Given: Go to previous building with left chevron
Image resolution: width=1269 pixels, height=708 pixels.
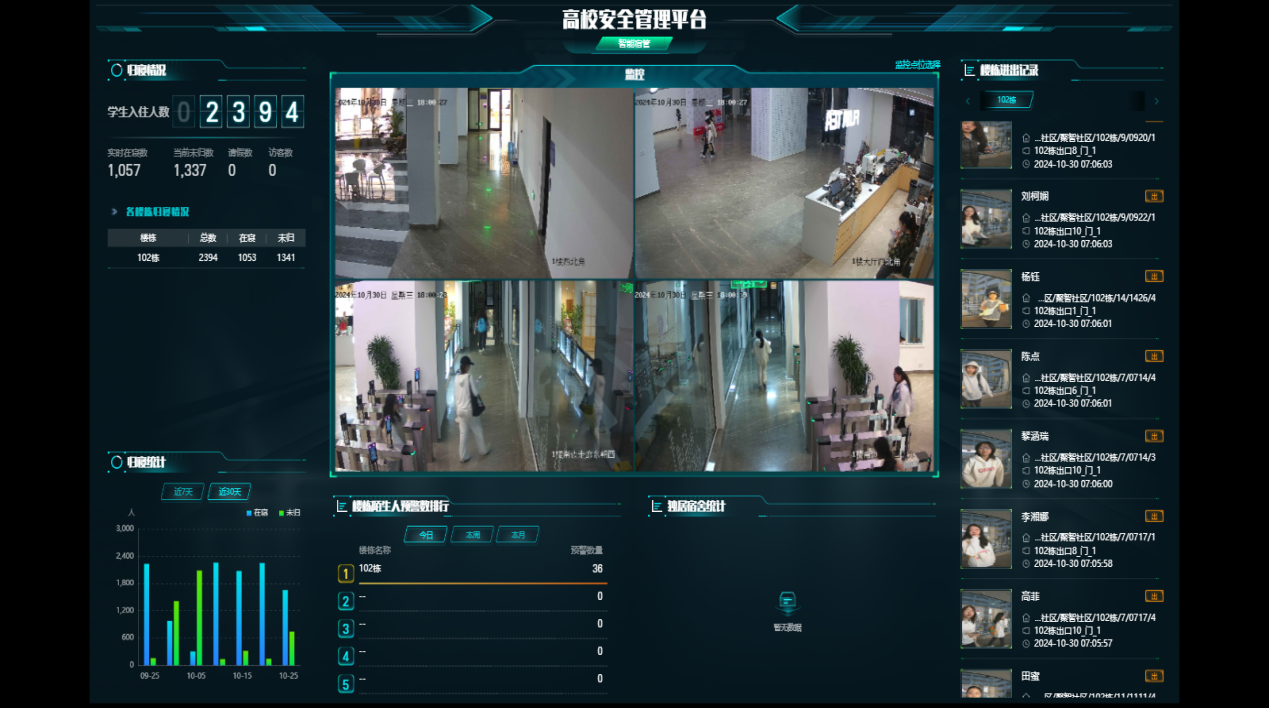Looking at the screenshot, I should pyautogui.click(x=967, y=101).
